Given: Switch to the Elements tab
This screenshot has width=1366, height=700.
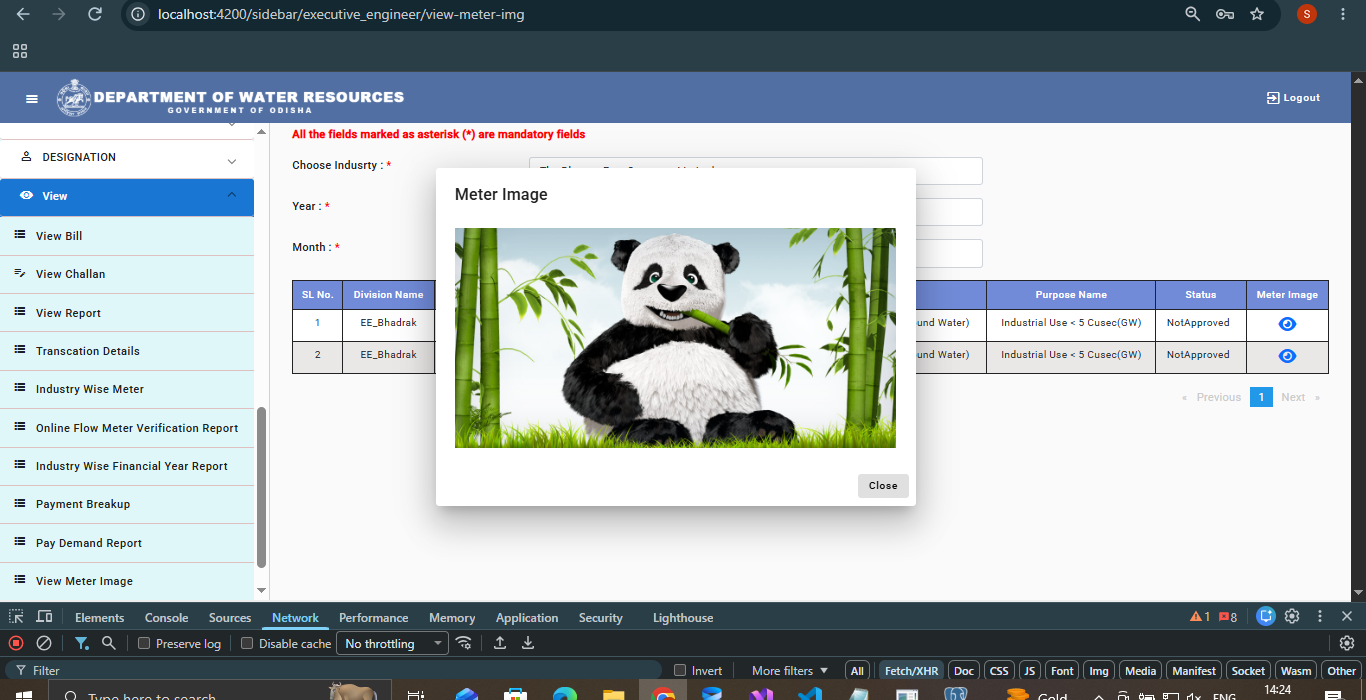Looking at the screenshot, I should (x=100, y=617).
